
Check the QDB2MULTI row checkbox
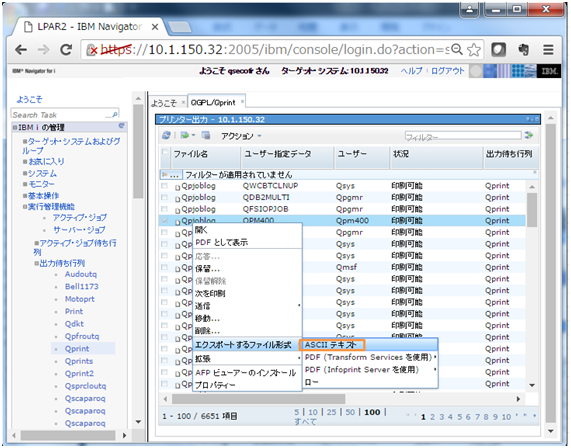(165, 198)
